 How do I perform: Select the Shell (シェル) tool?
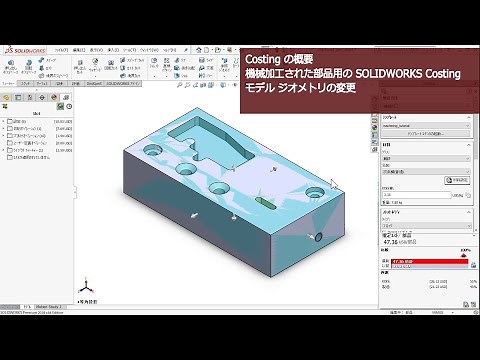pyautogui.click(x=181, y=76)
